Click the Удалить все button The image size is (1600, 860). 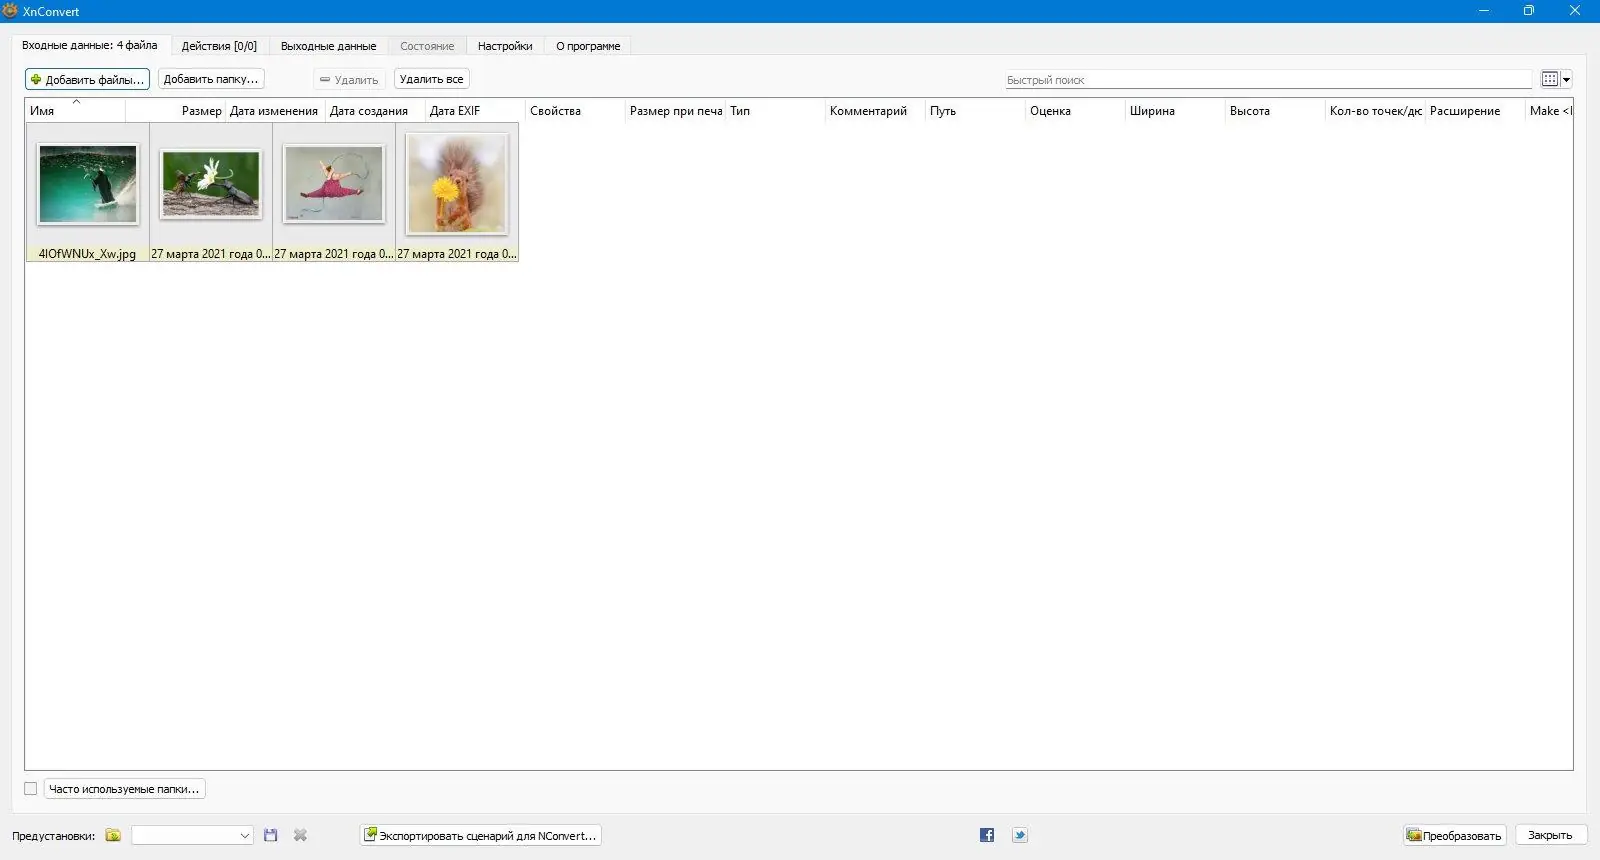tap(432, 79)
